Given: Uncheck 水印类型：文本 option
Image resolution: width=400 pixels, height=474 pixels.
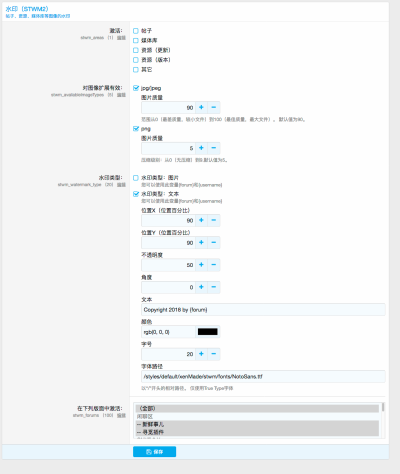Looking at the screenshot, I should [x=136, y=194].
